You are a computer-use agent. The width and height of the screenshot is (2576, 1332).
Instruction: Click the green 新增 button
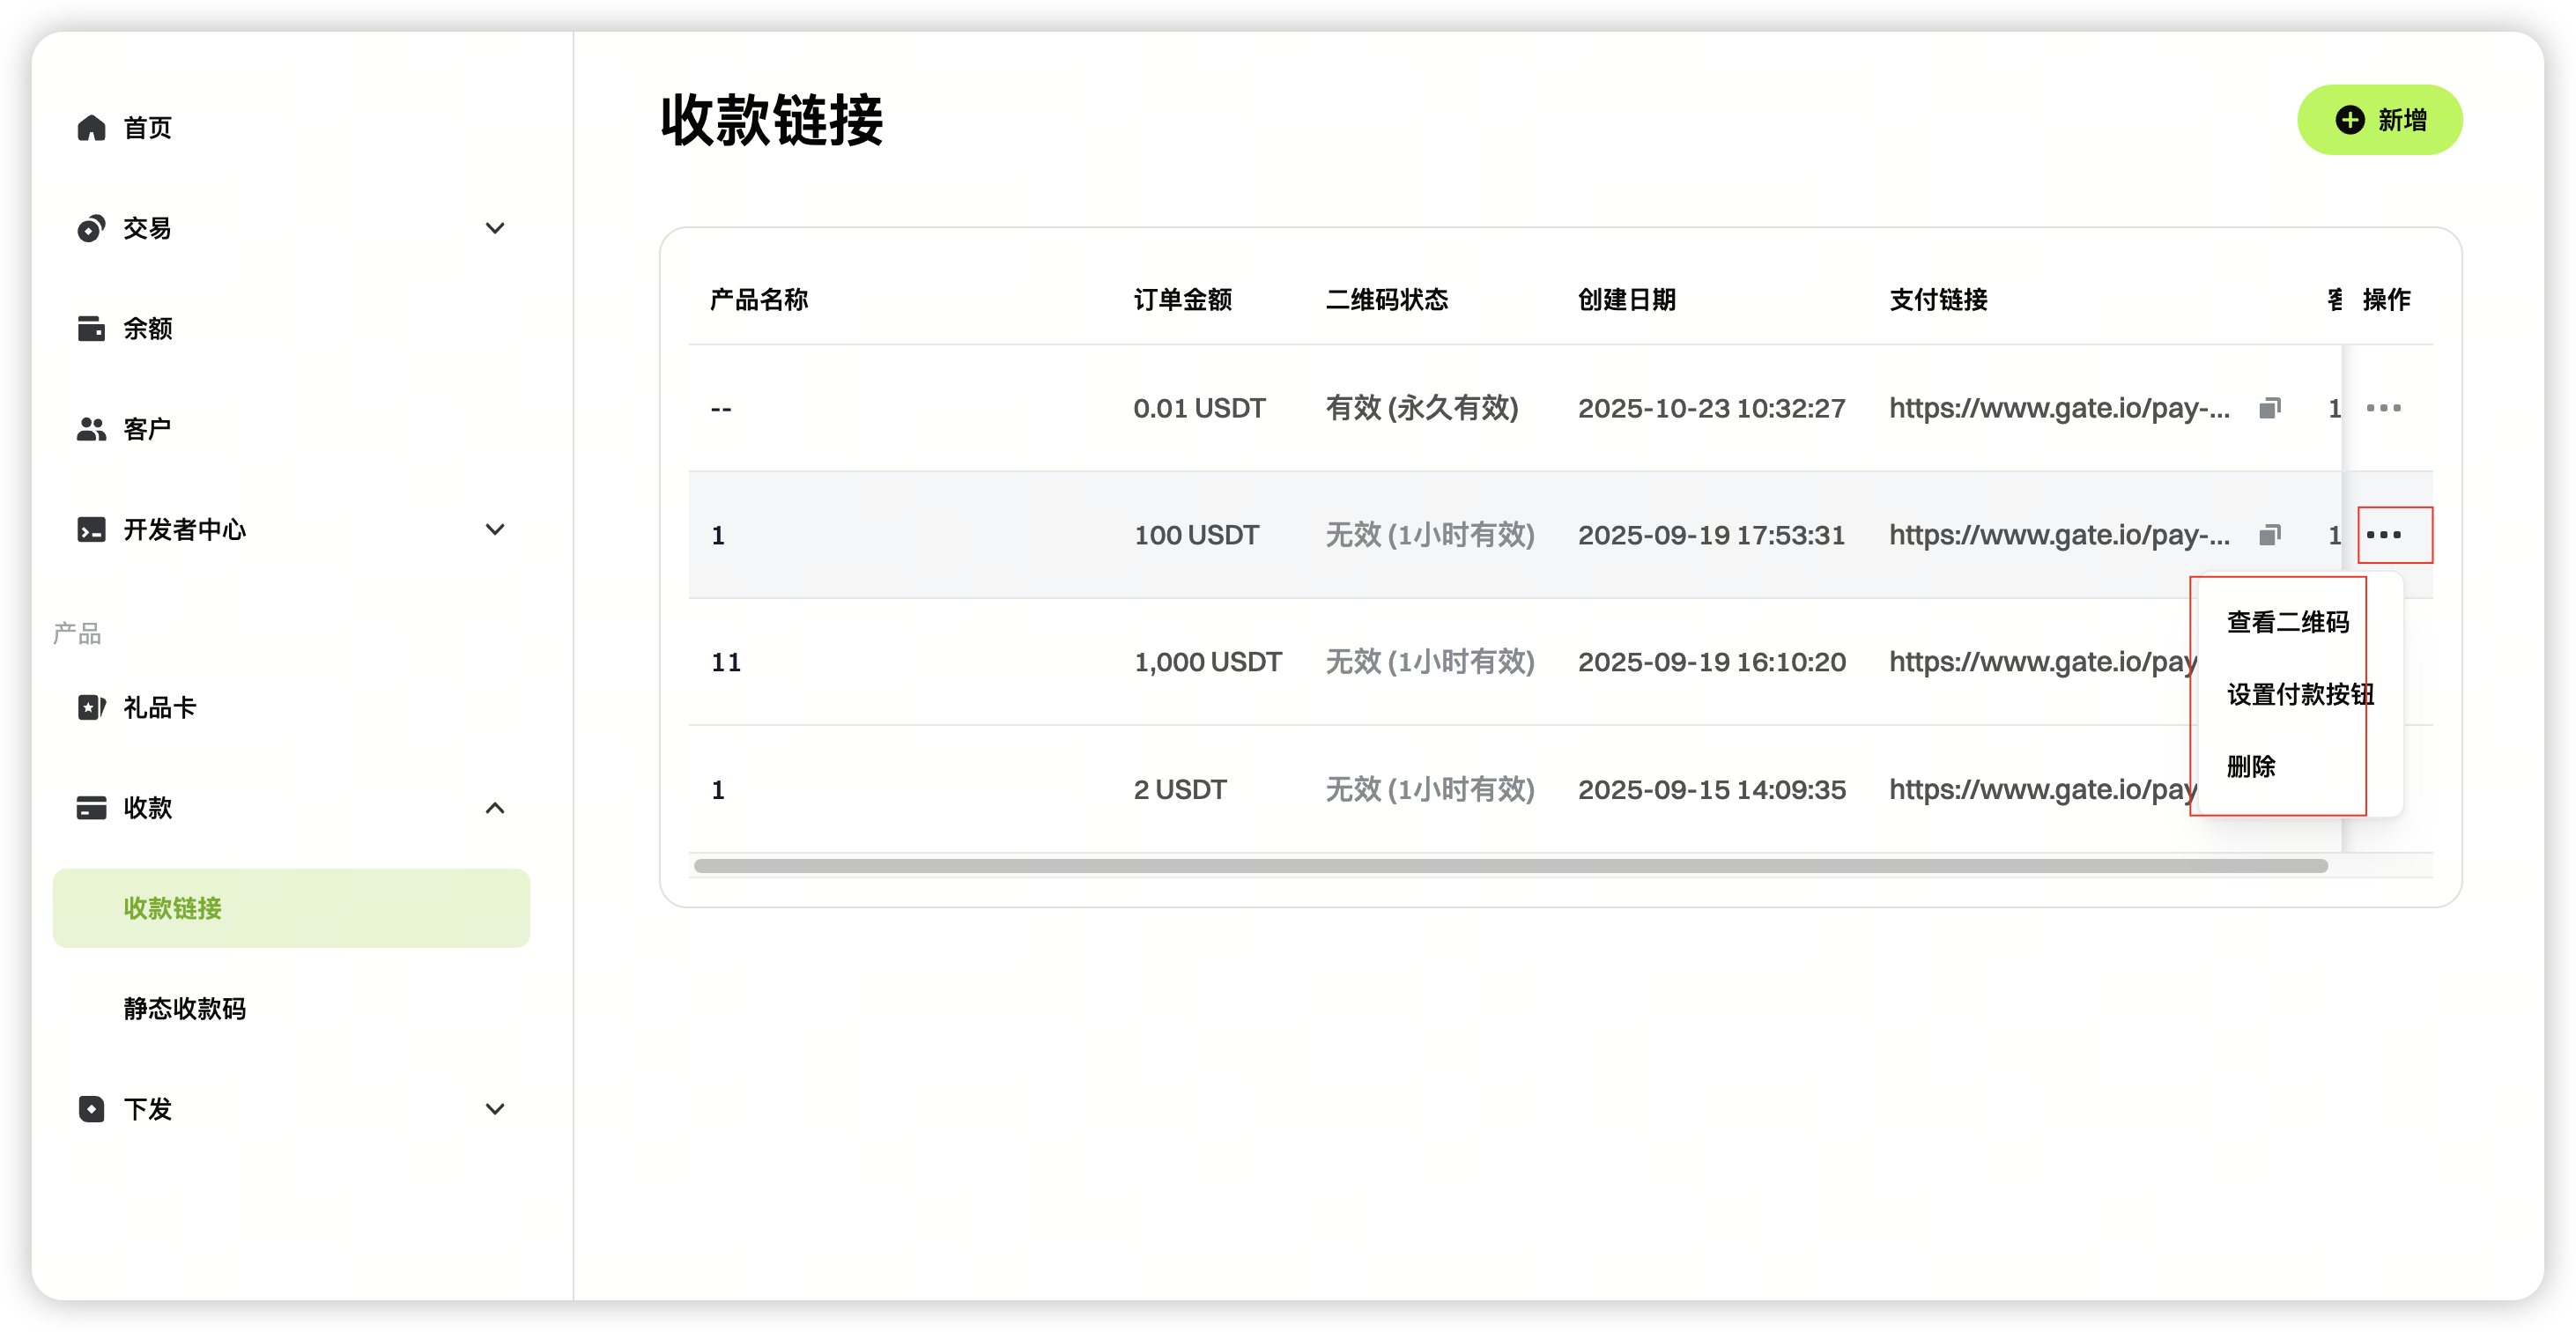pyautogui.click(x=2379, y=120)
